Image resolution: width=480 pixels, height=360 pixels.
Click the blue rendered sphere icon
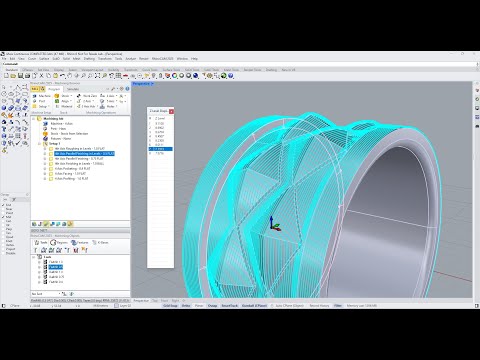(x=196, y=76)
